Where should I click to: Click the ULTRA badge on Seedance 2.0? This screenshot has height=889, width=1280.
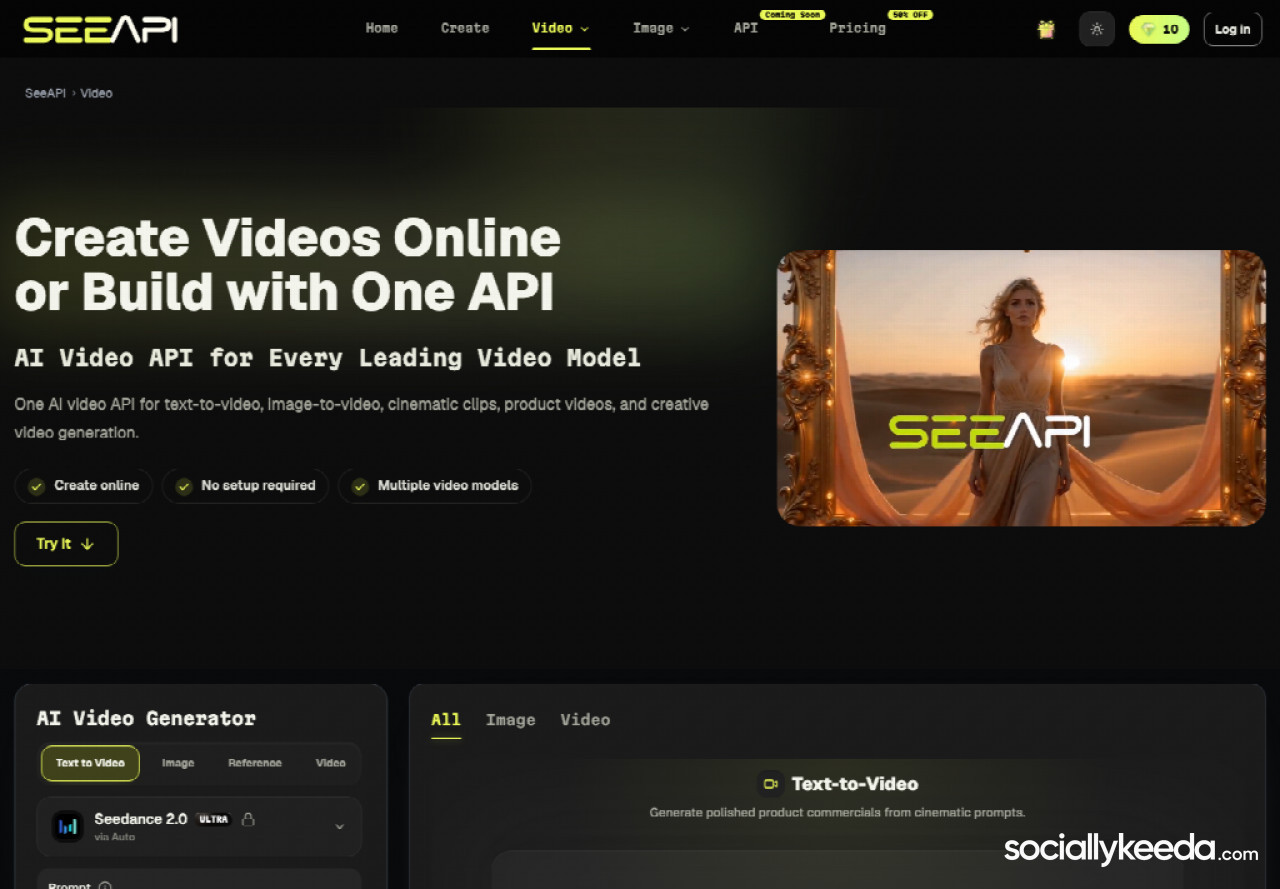tap(214, 819)
